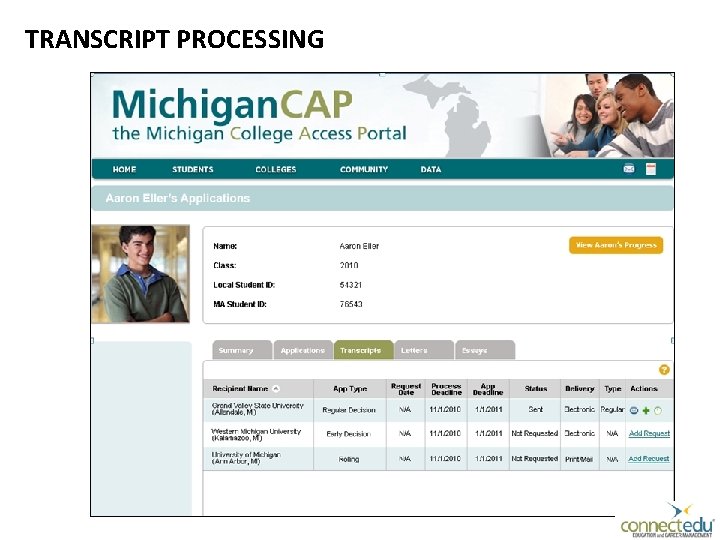
Task: Click the Class value 2010
Action: 349,265
